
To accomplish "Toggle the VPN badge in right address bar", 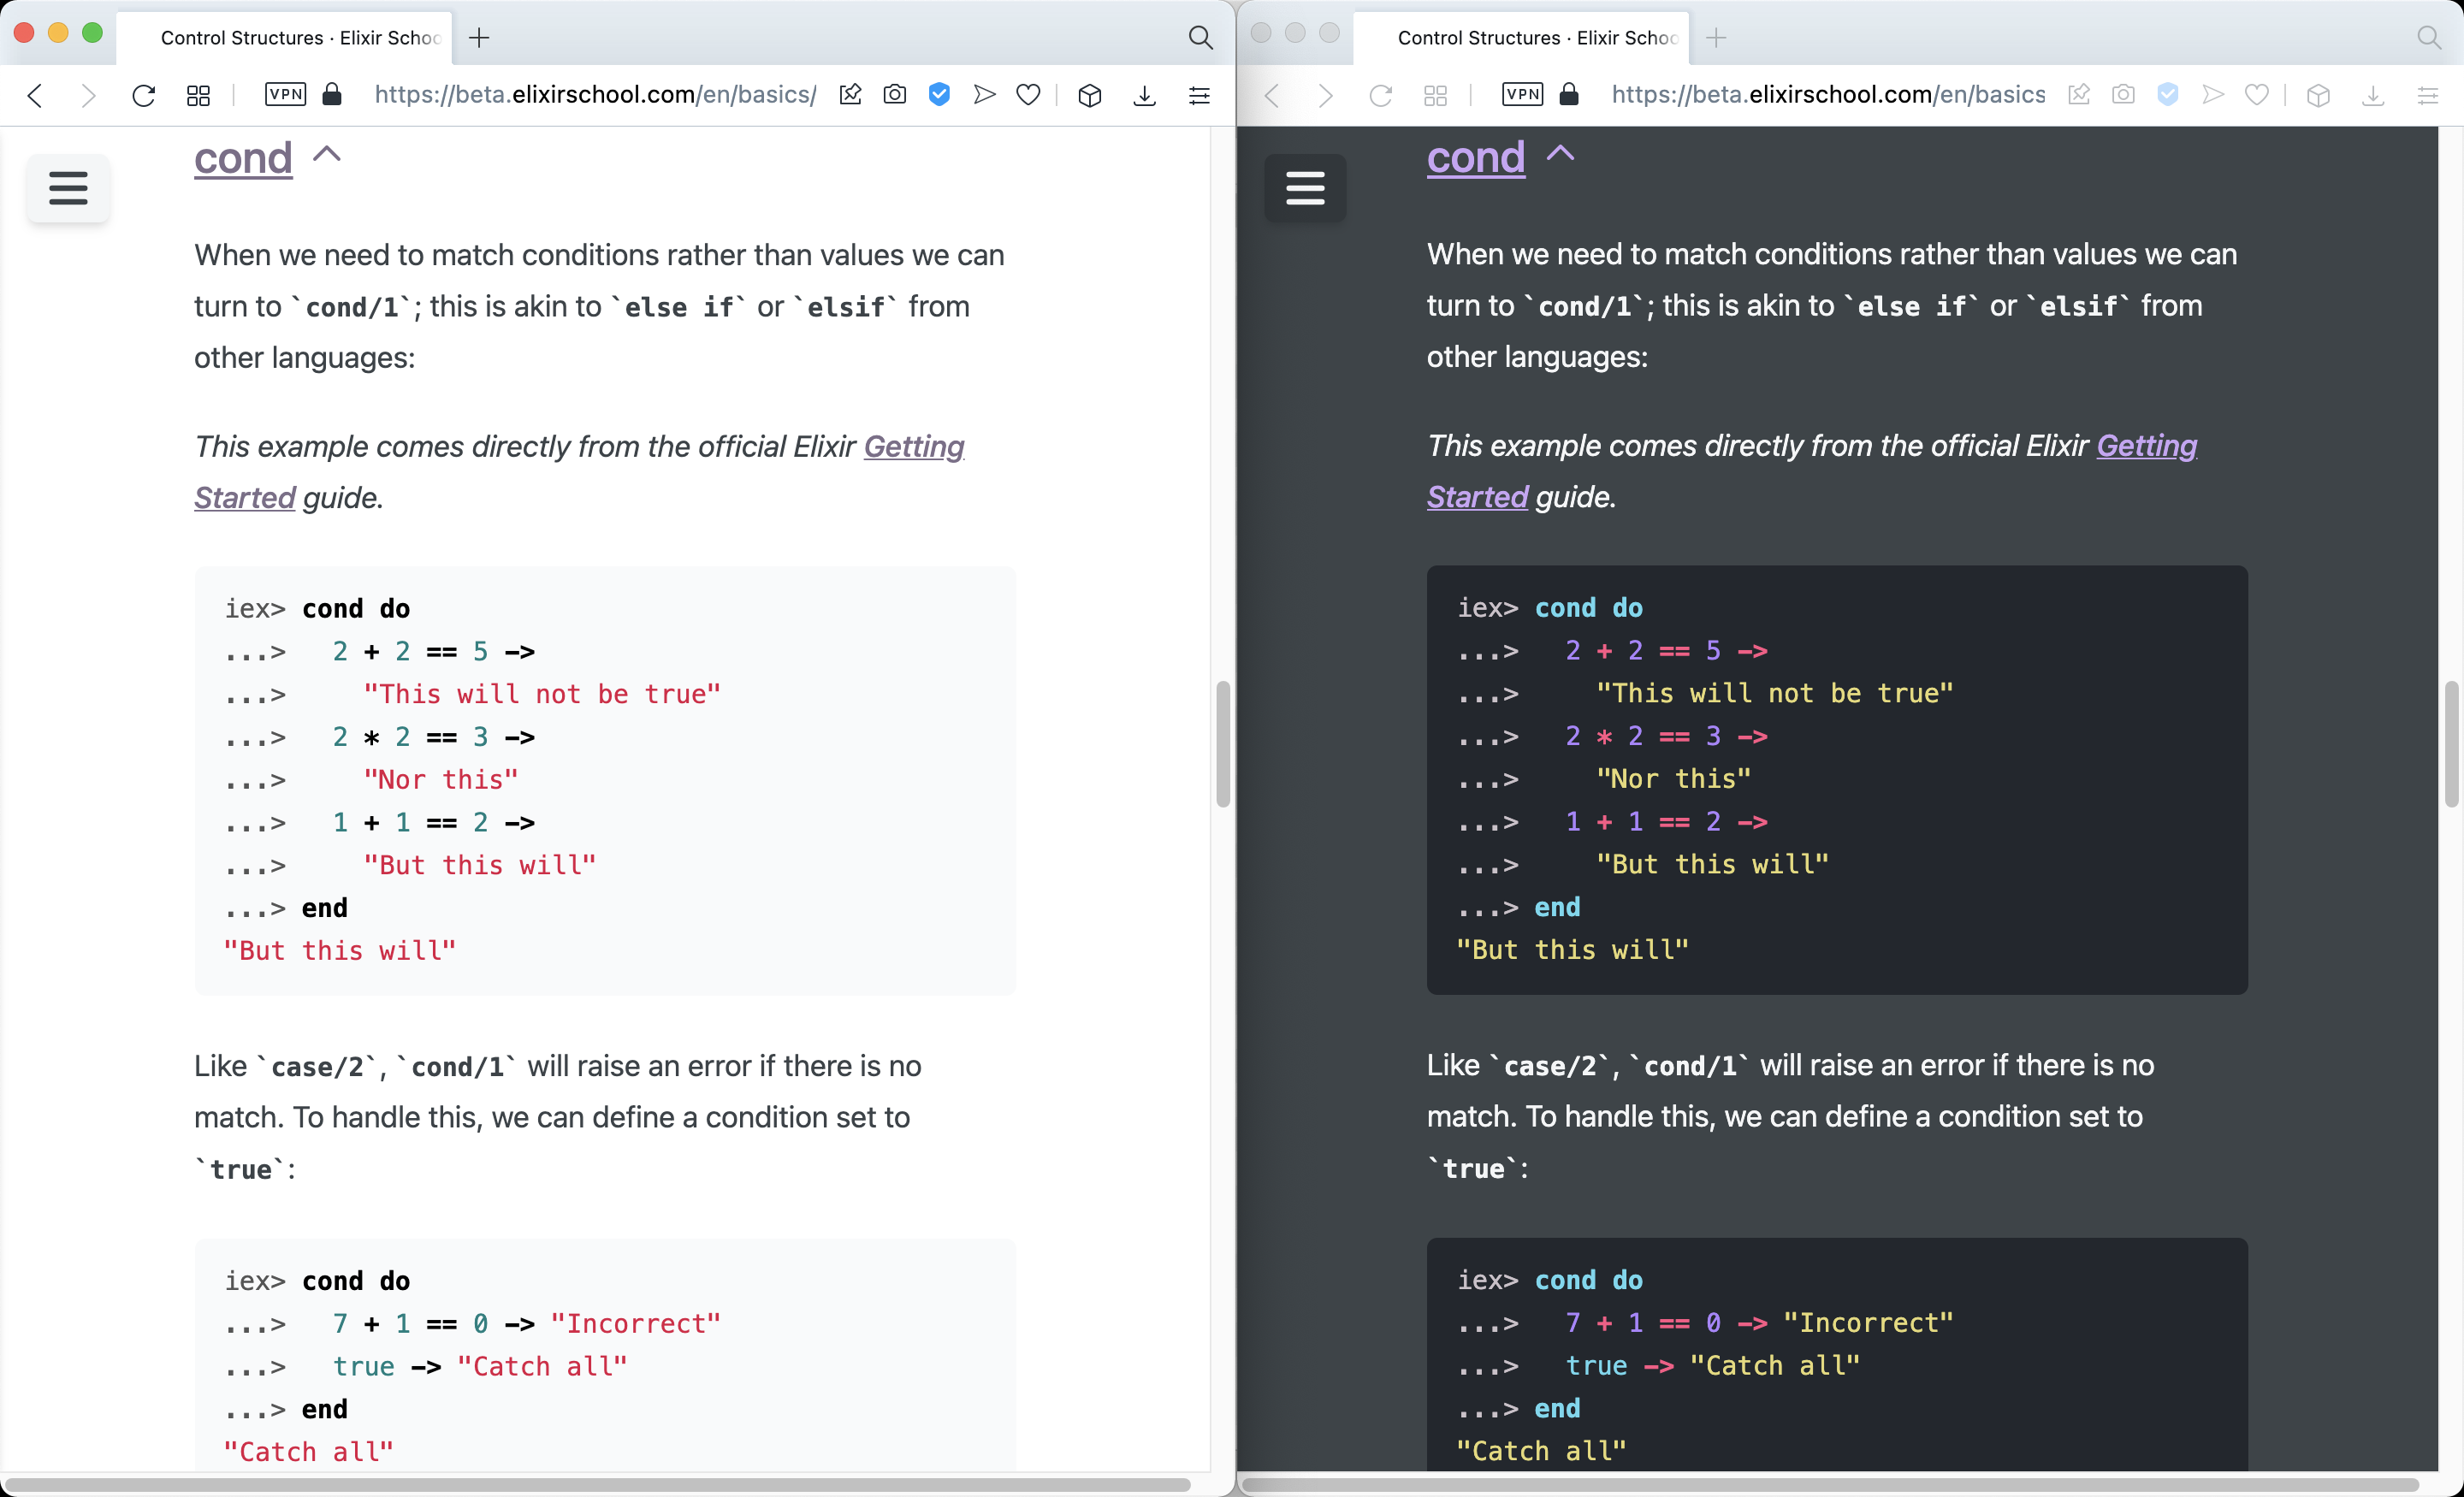I will (1522, 95).
